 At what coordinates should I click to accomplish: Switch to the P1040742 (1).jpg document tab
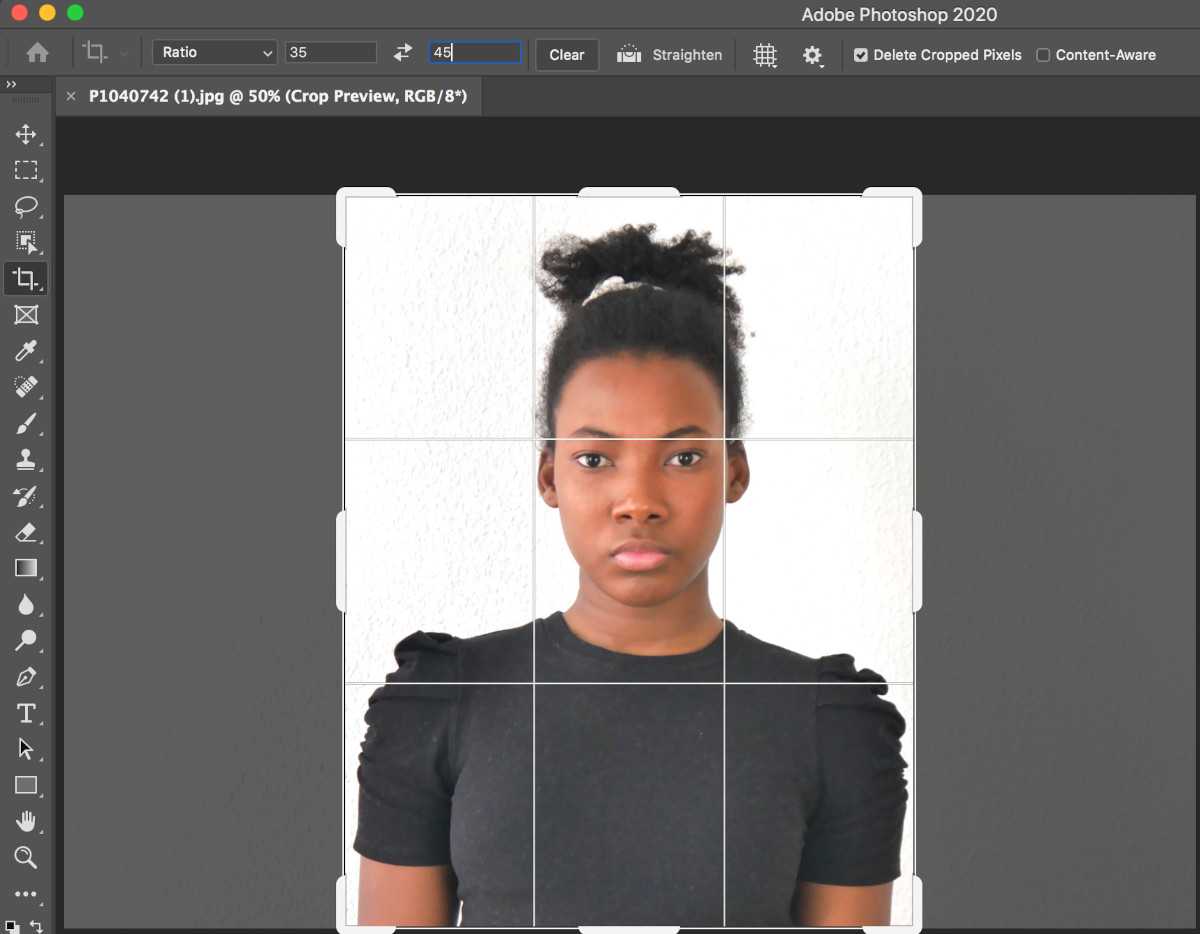[x=277, y=97]
